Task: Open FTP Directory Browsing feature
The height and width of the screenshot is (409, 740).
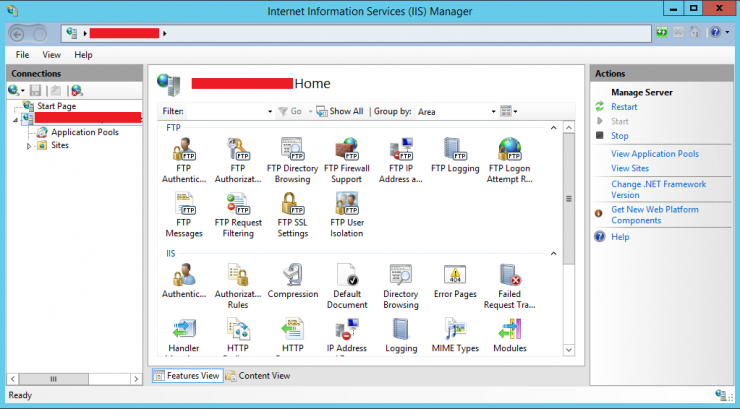Action: pyautogui.click(x=293, y=160)
